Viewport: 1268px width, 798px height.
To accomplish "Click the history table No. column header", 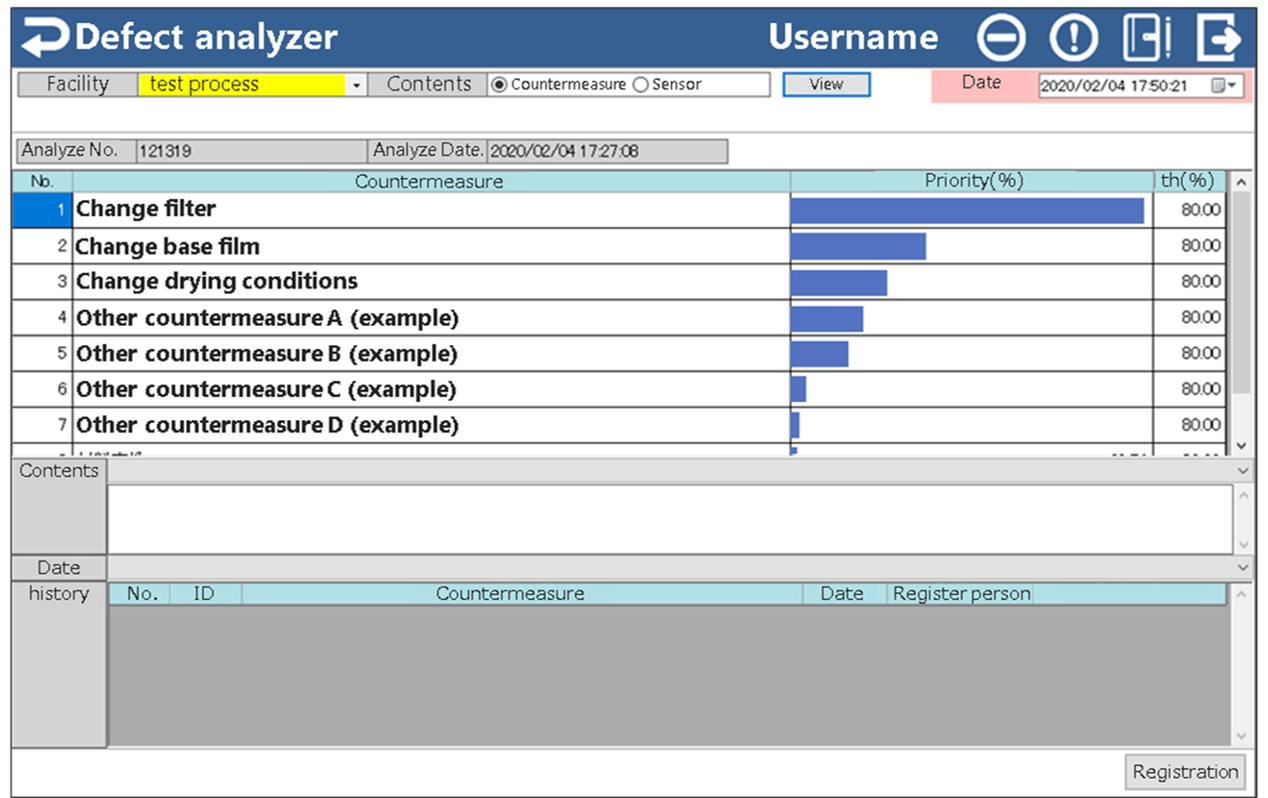I will pyautogui.click(x=140, y=594).
